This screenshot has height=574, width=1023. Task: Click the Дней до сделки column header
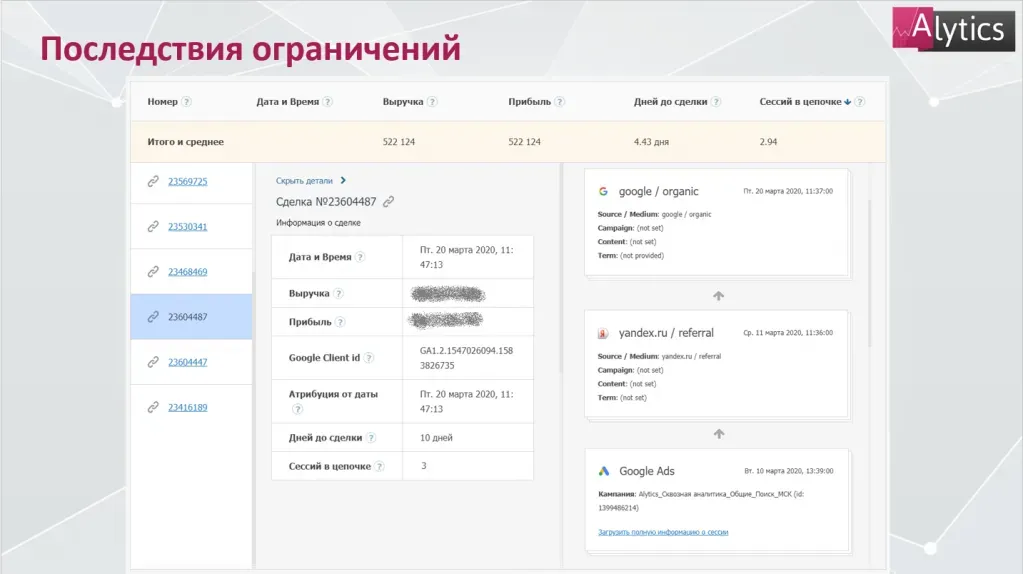tap(670, 102)
